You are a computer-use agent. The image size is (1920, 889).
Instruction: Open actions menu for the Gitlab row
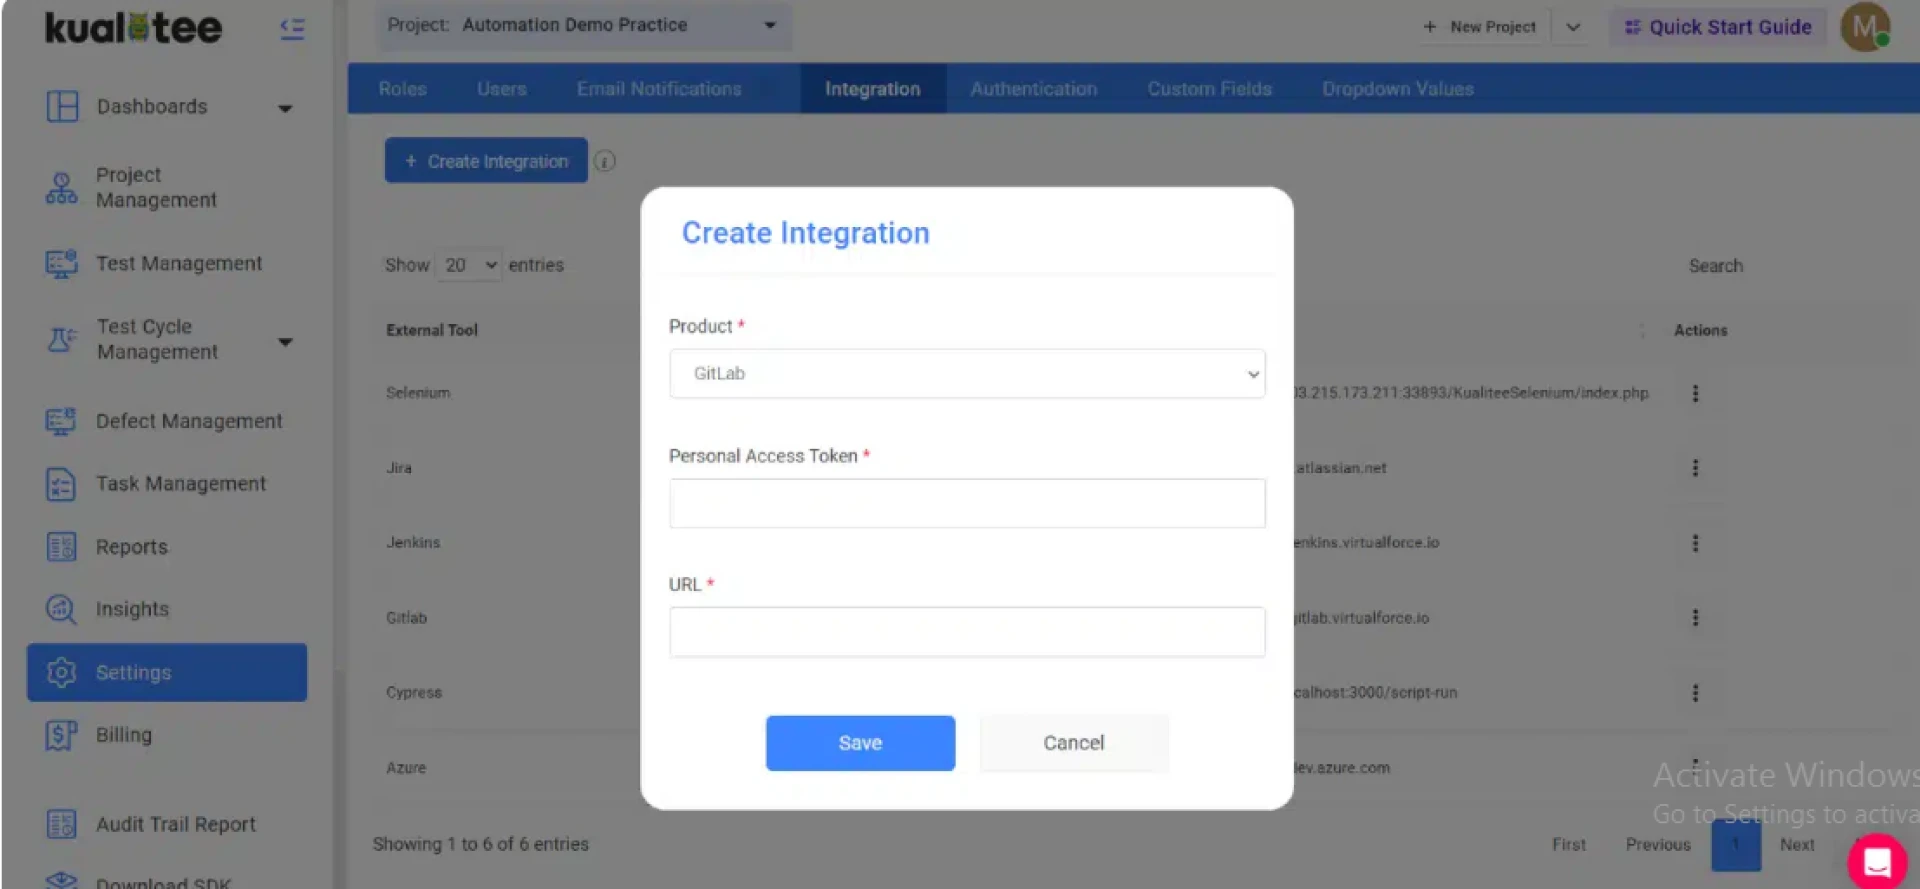point(1695,618)
